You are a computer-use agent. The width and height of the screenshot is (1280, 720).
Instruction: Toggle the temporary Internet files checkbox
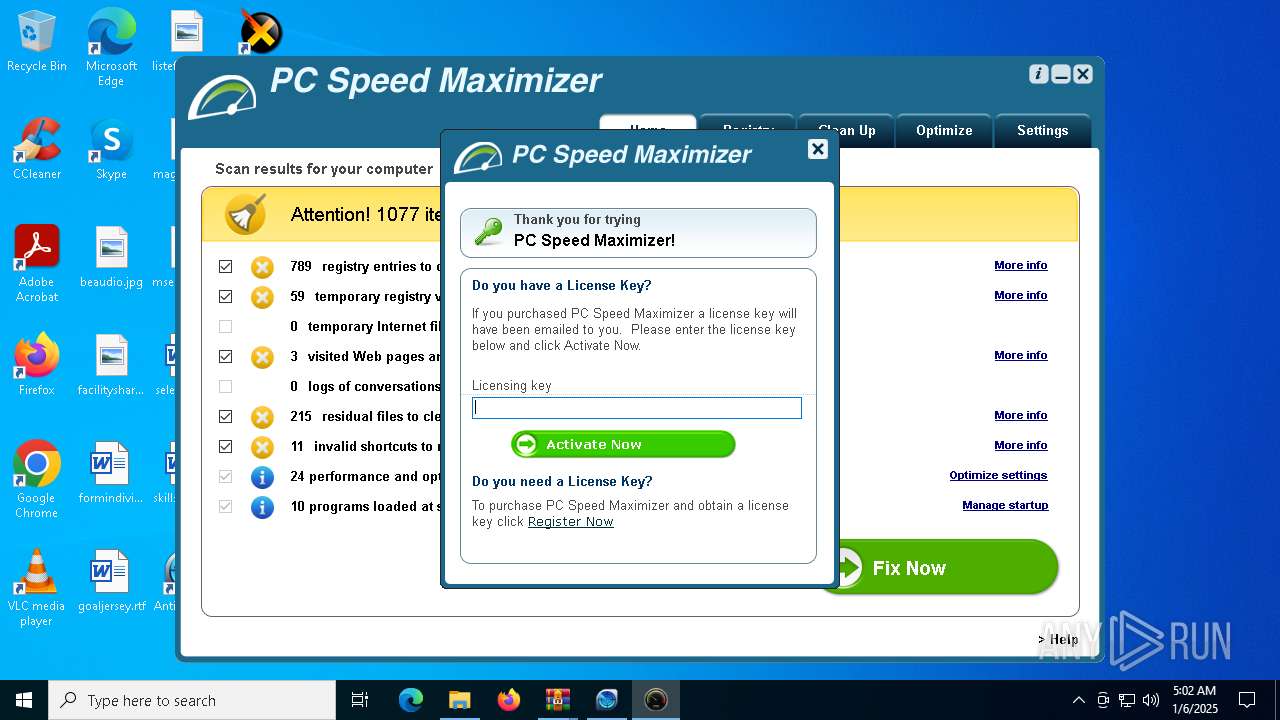225,327
